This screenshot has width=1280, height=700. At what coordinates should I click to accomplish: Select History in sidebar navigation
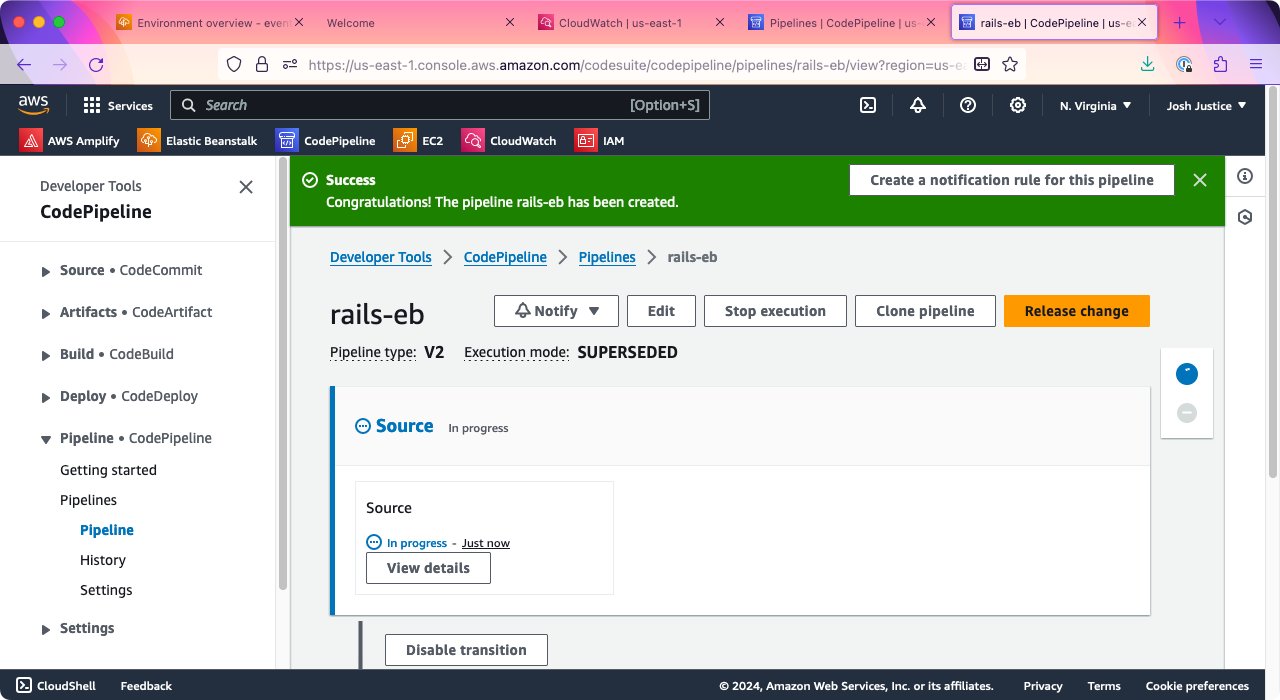click(103, 560)
